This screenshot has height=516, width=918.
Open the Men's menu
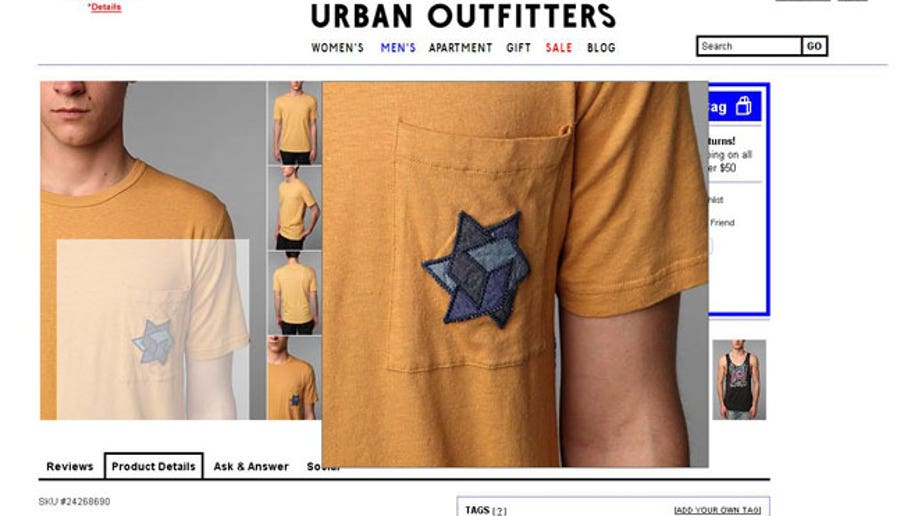pos(398,48)
